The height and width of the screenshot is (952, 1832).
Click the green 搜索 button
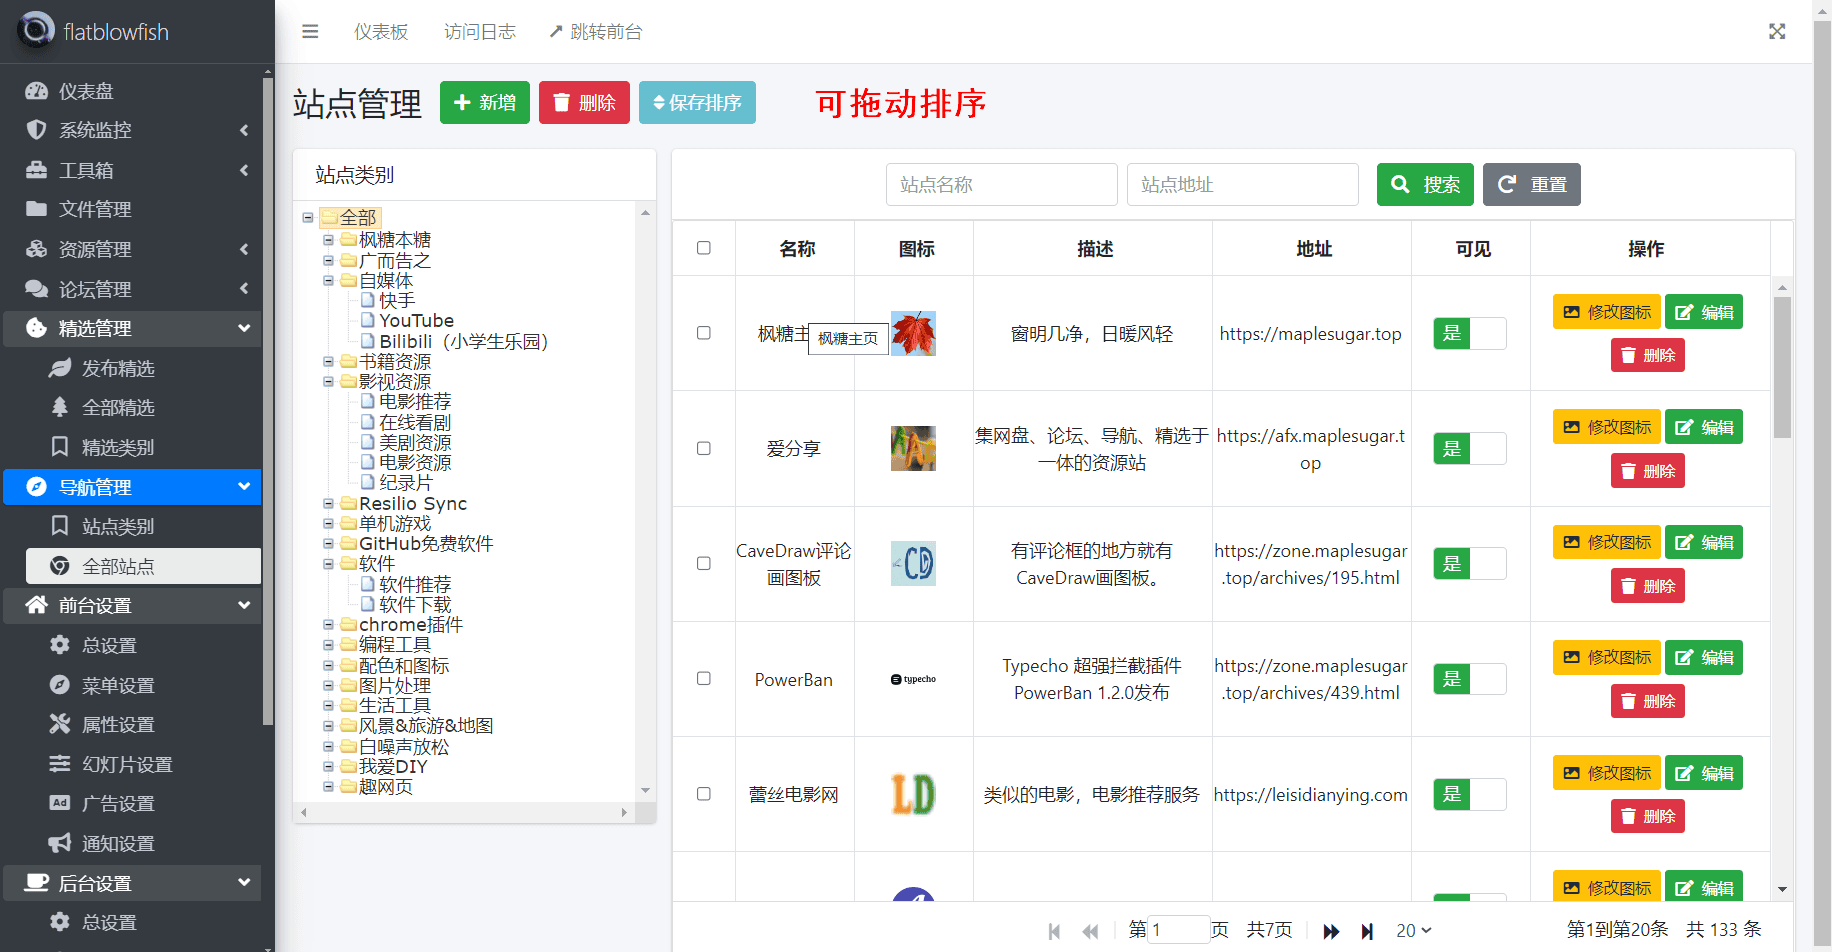click(x=1425, y=185)
